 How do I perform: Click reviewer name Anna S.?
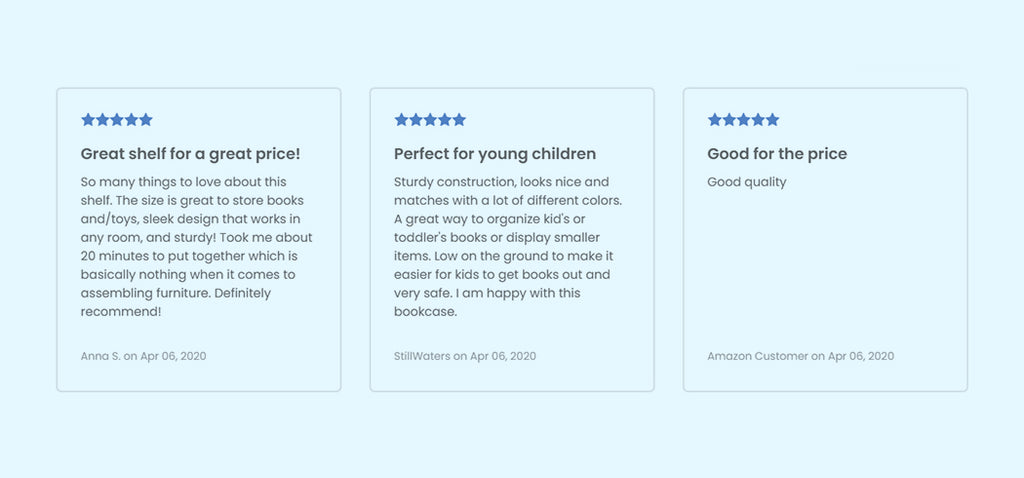tap(99, 356)
